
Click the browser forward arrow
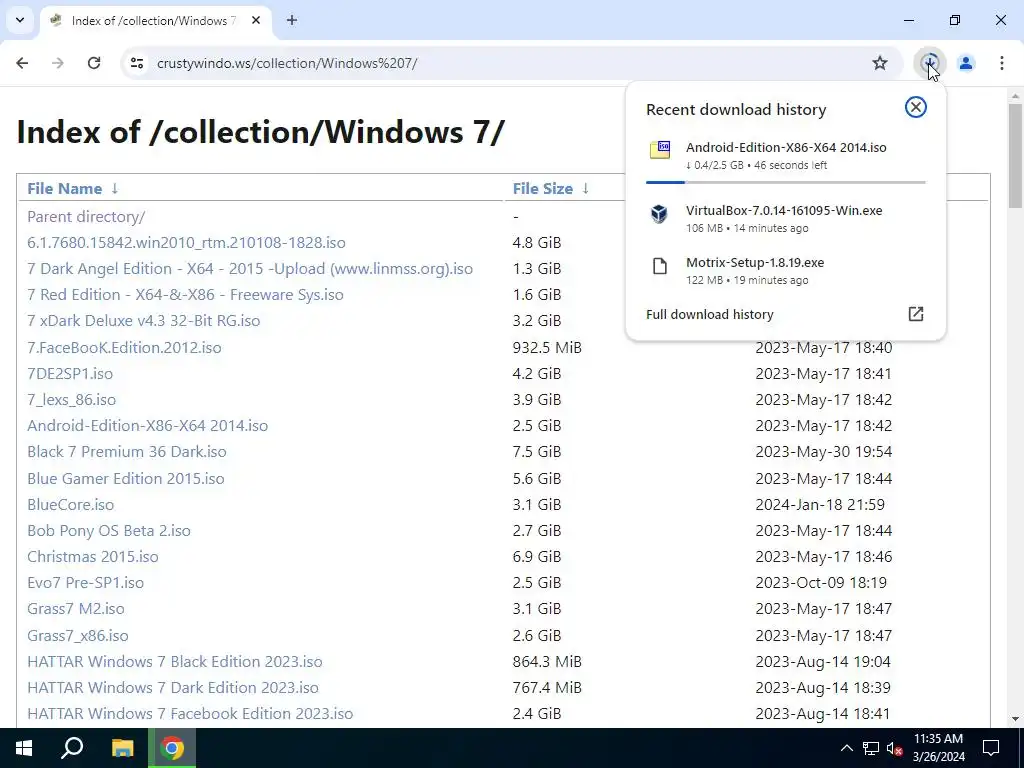pos(58,63)
